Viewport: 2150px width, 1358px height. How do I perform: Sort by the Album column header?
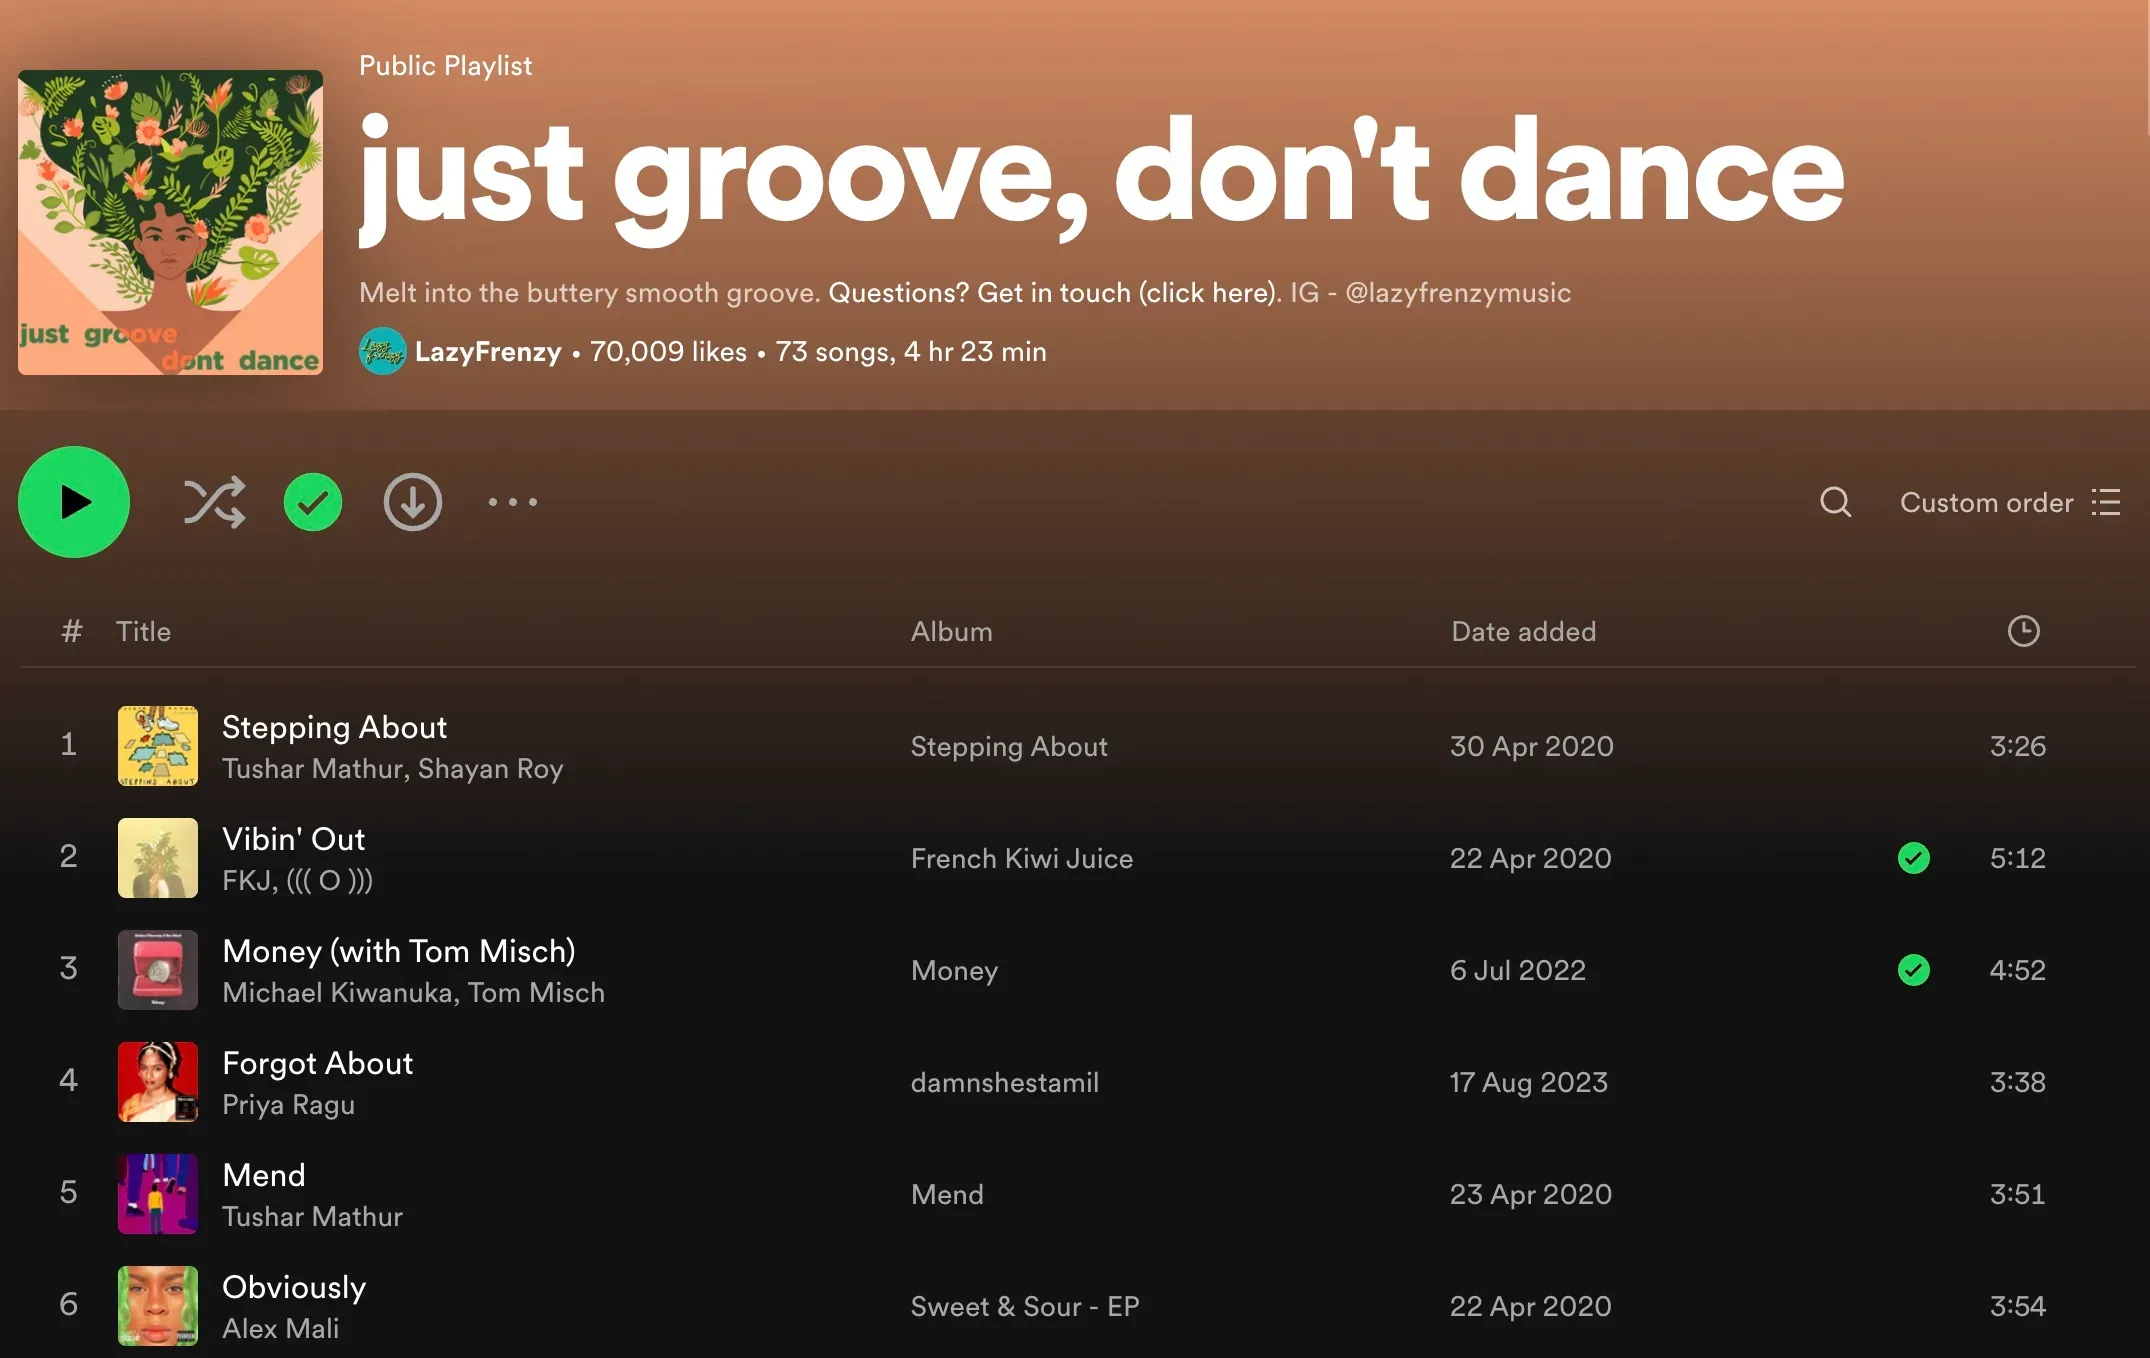952,631
